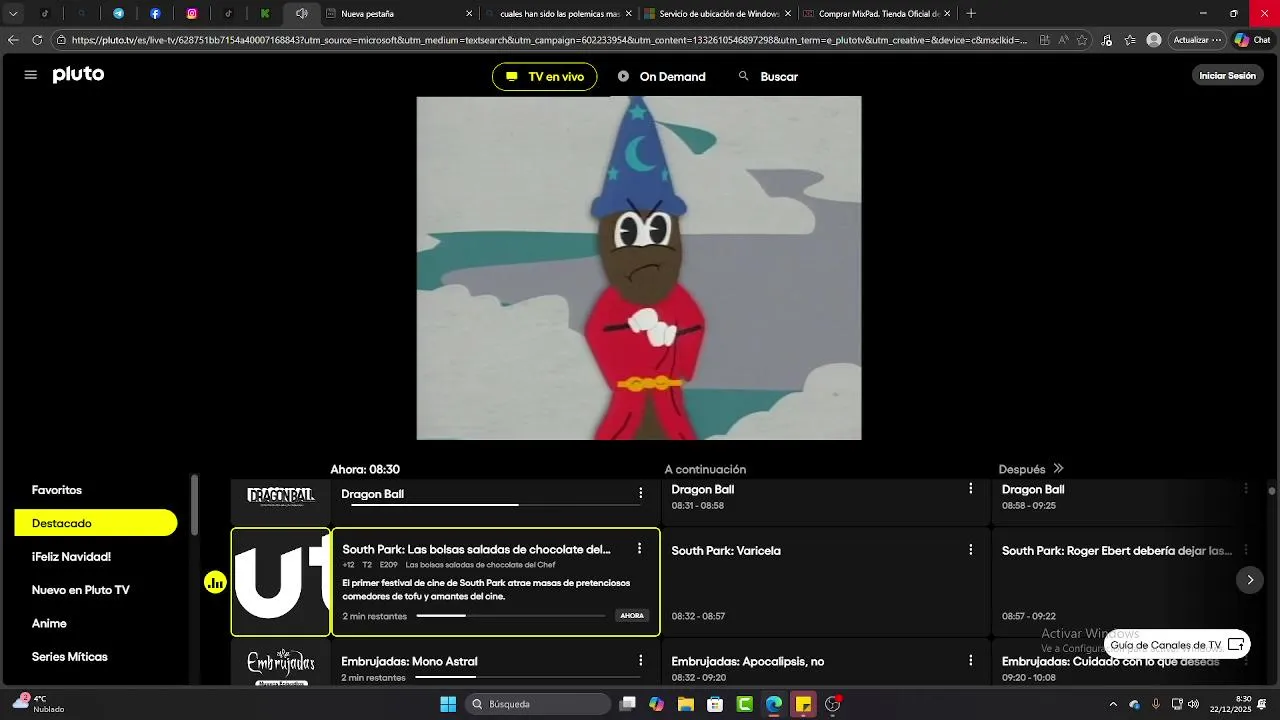Open options for Dragon Ball 08:31 - 08:58
Screen dimensions: 1280x720
[x=970, y=489]
